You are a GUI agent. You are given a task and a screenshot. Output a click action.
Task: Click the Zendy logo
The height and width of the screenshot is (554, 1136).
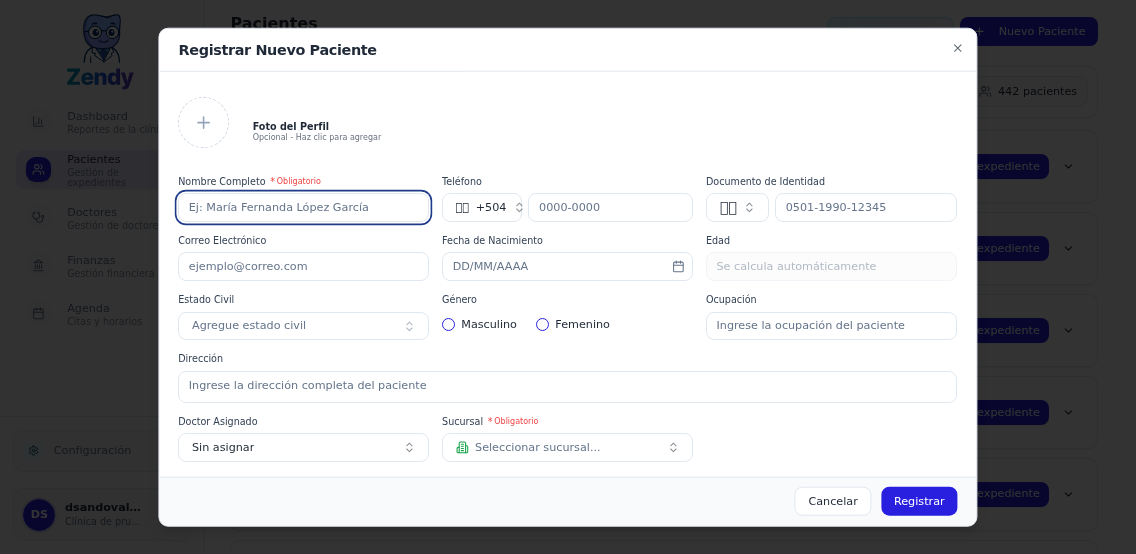pos(100,51)
